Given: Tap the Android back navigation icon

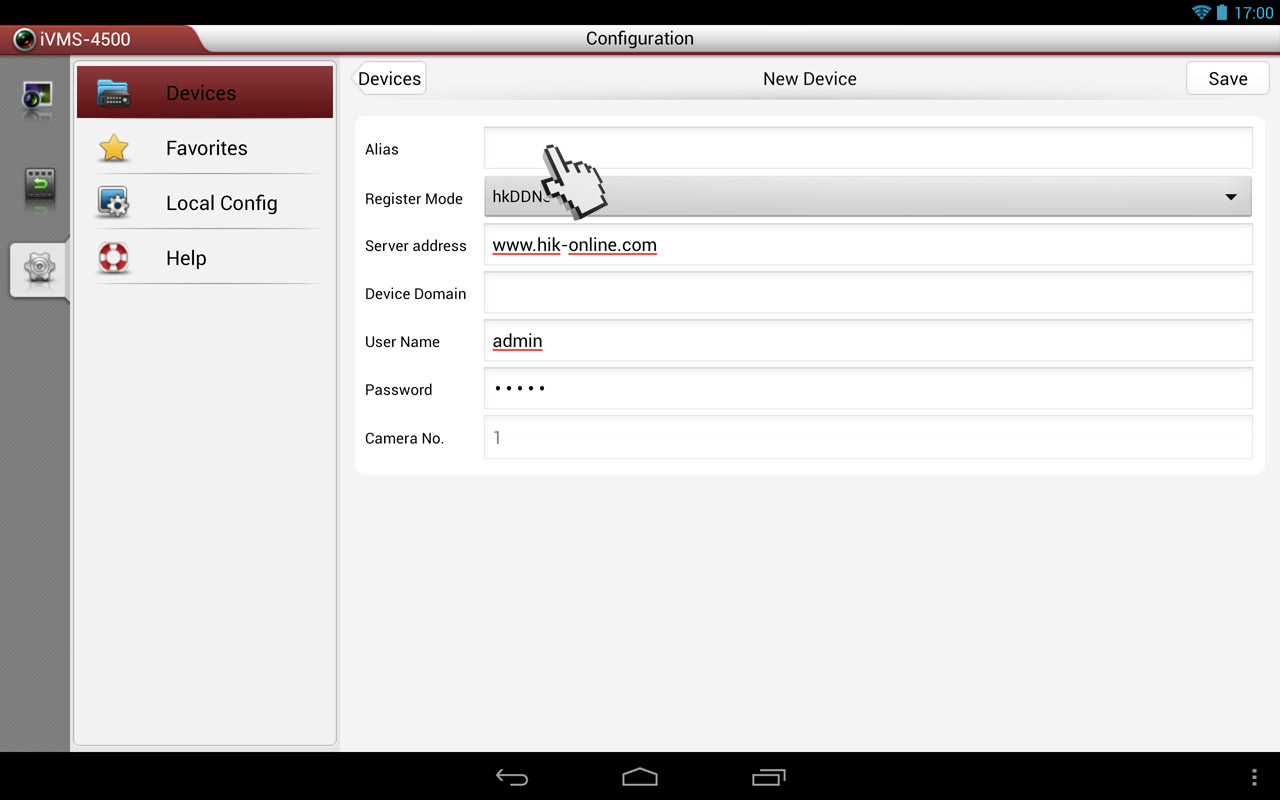Looking at the screenshot, I should pyautogui.click(x=512, y=777).
